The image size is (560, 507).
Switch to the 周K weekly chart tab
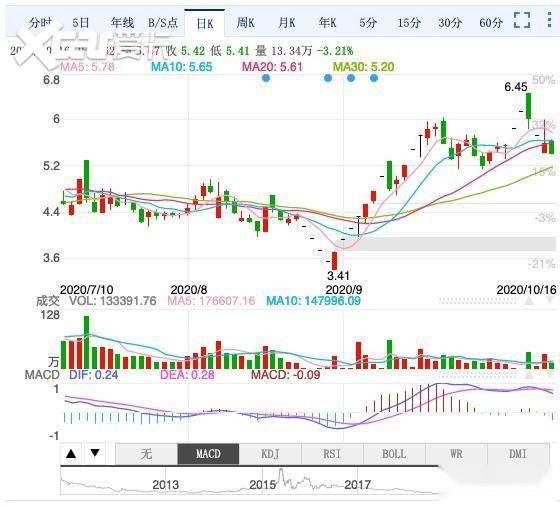pos(245,23)
